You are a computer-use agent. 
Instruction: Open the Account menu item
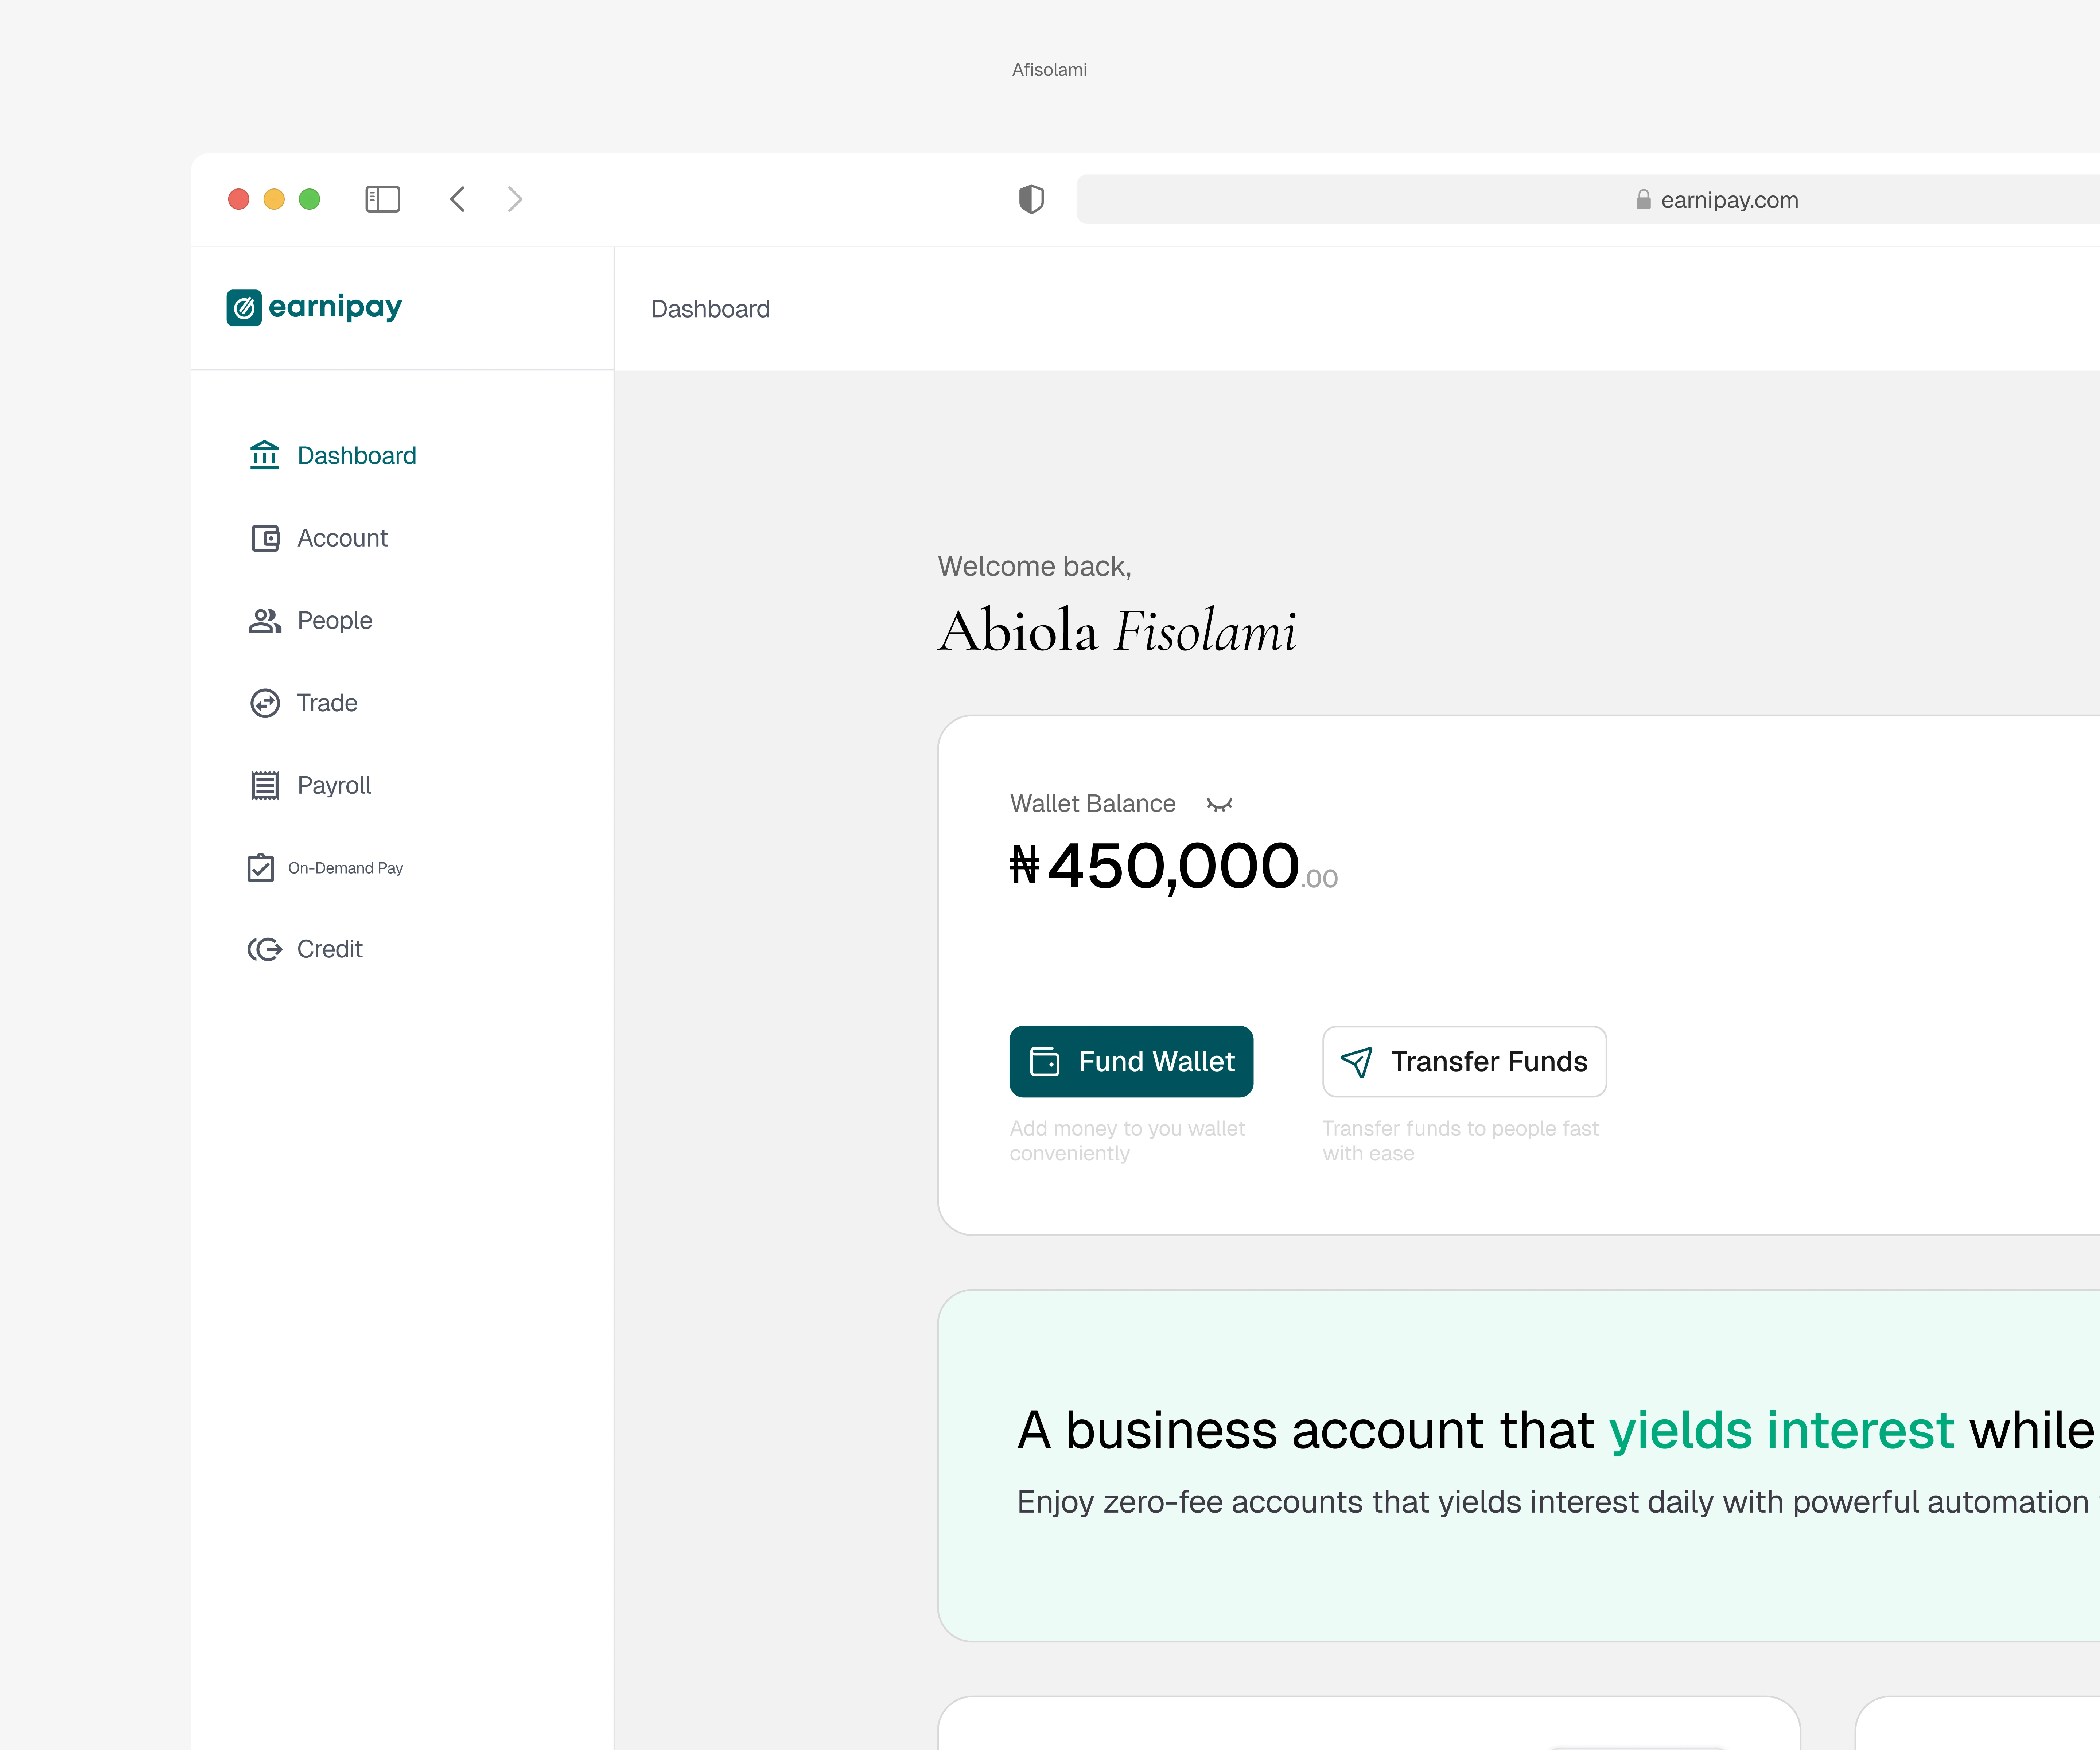342,538
